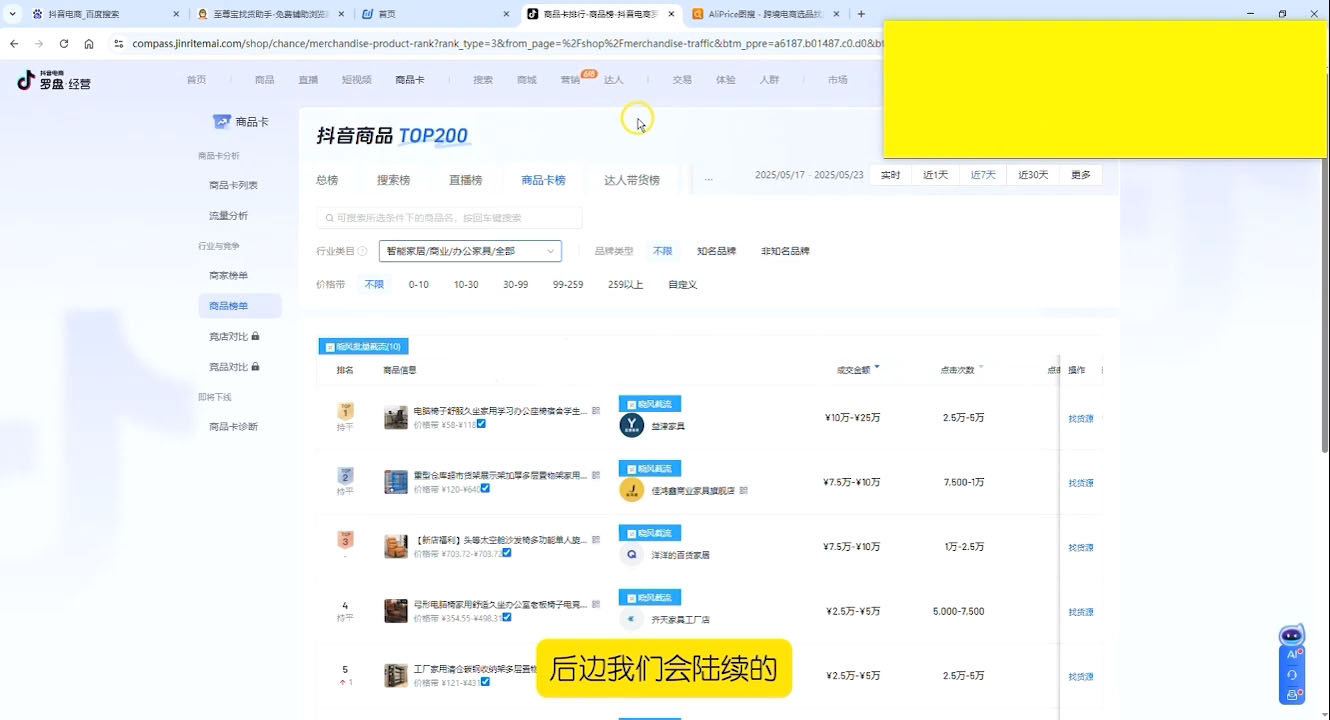Switch to 直播榜 tab
Screen dimensions: 1330x720
[x=465, y=180]
